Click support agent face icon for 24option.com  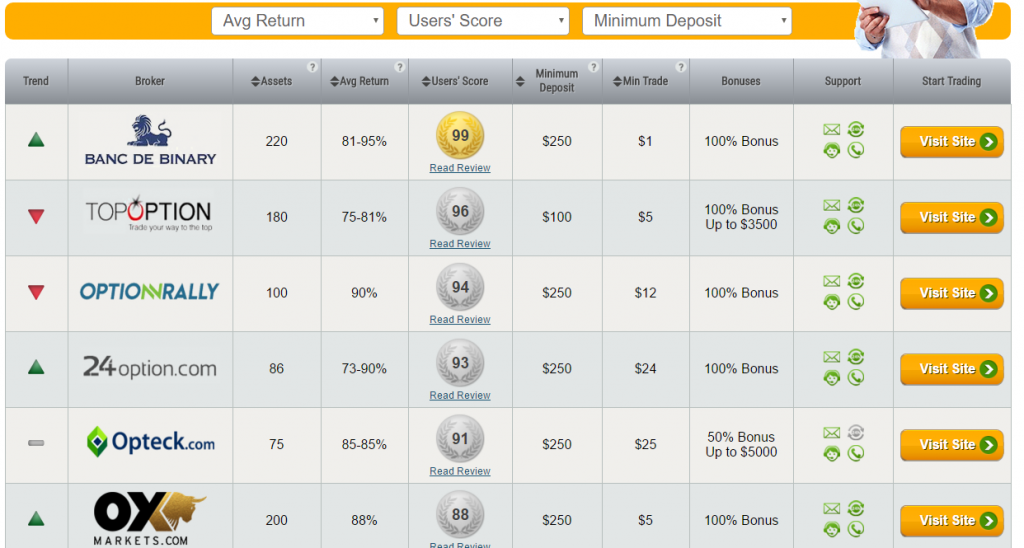tap(831, 378)
